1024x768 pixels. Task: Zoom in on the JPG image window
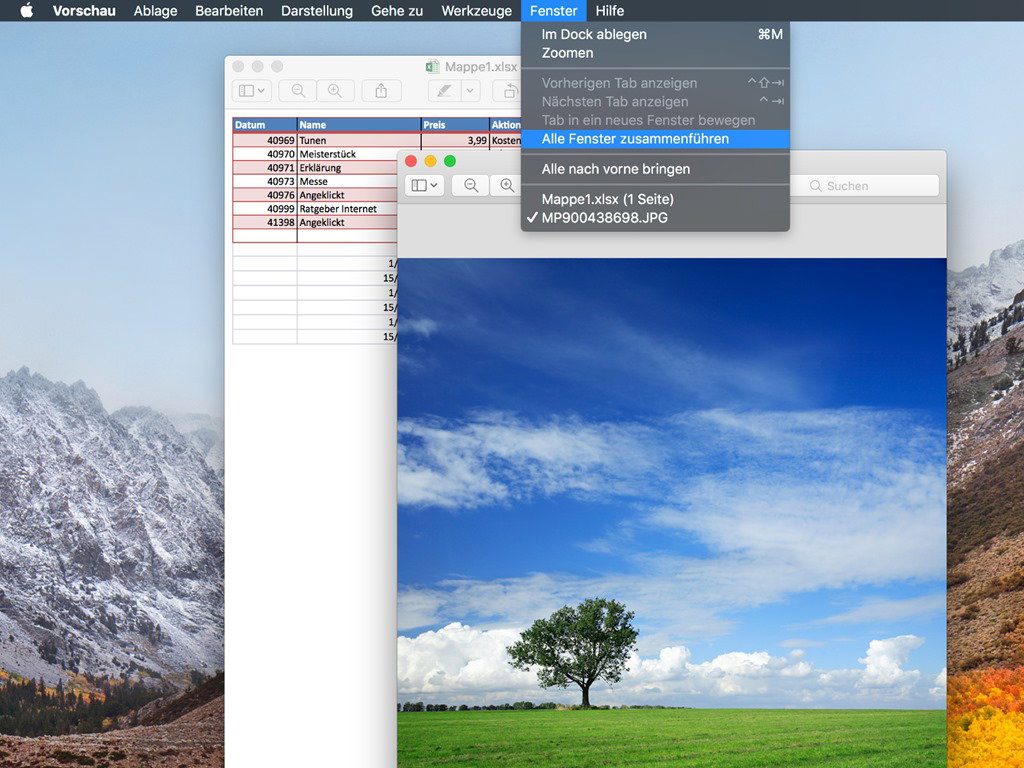click(507, 186)
